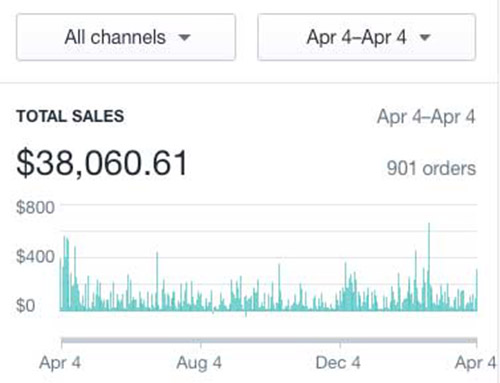The width and height of the screenshot is (500, 383).
Task: Open the Apr 4–Apr 4 date range dropdown
Action: point(366,37)
